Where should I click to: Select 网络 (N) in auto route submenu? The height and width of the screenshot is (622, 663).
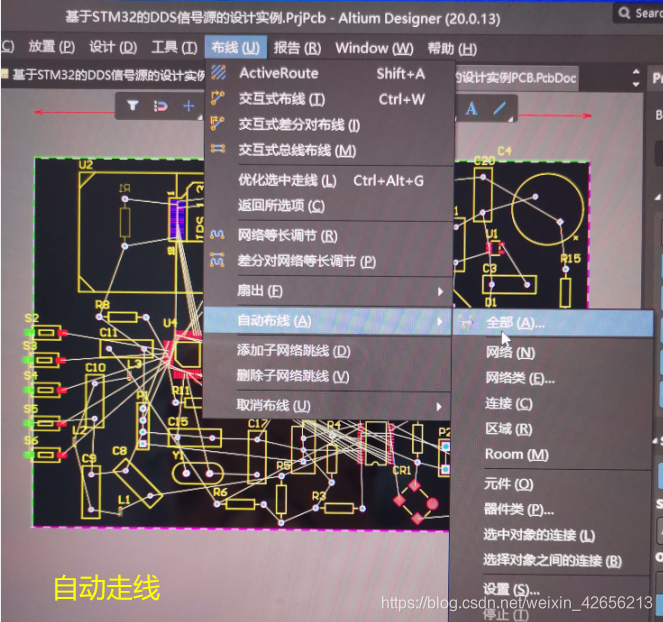pyautogui.click(x=553, y=353)
